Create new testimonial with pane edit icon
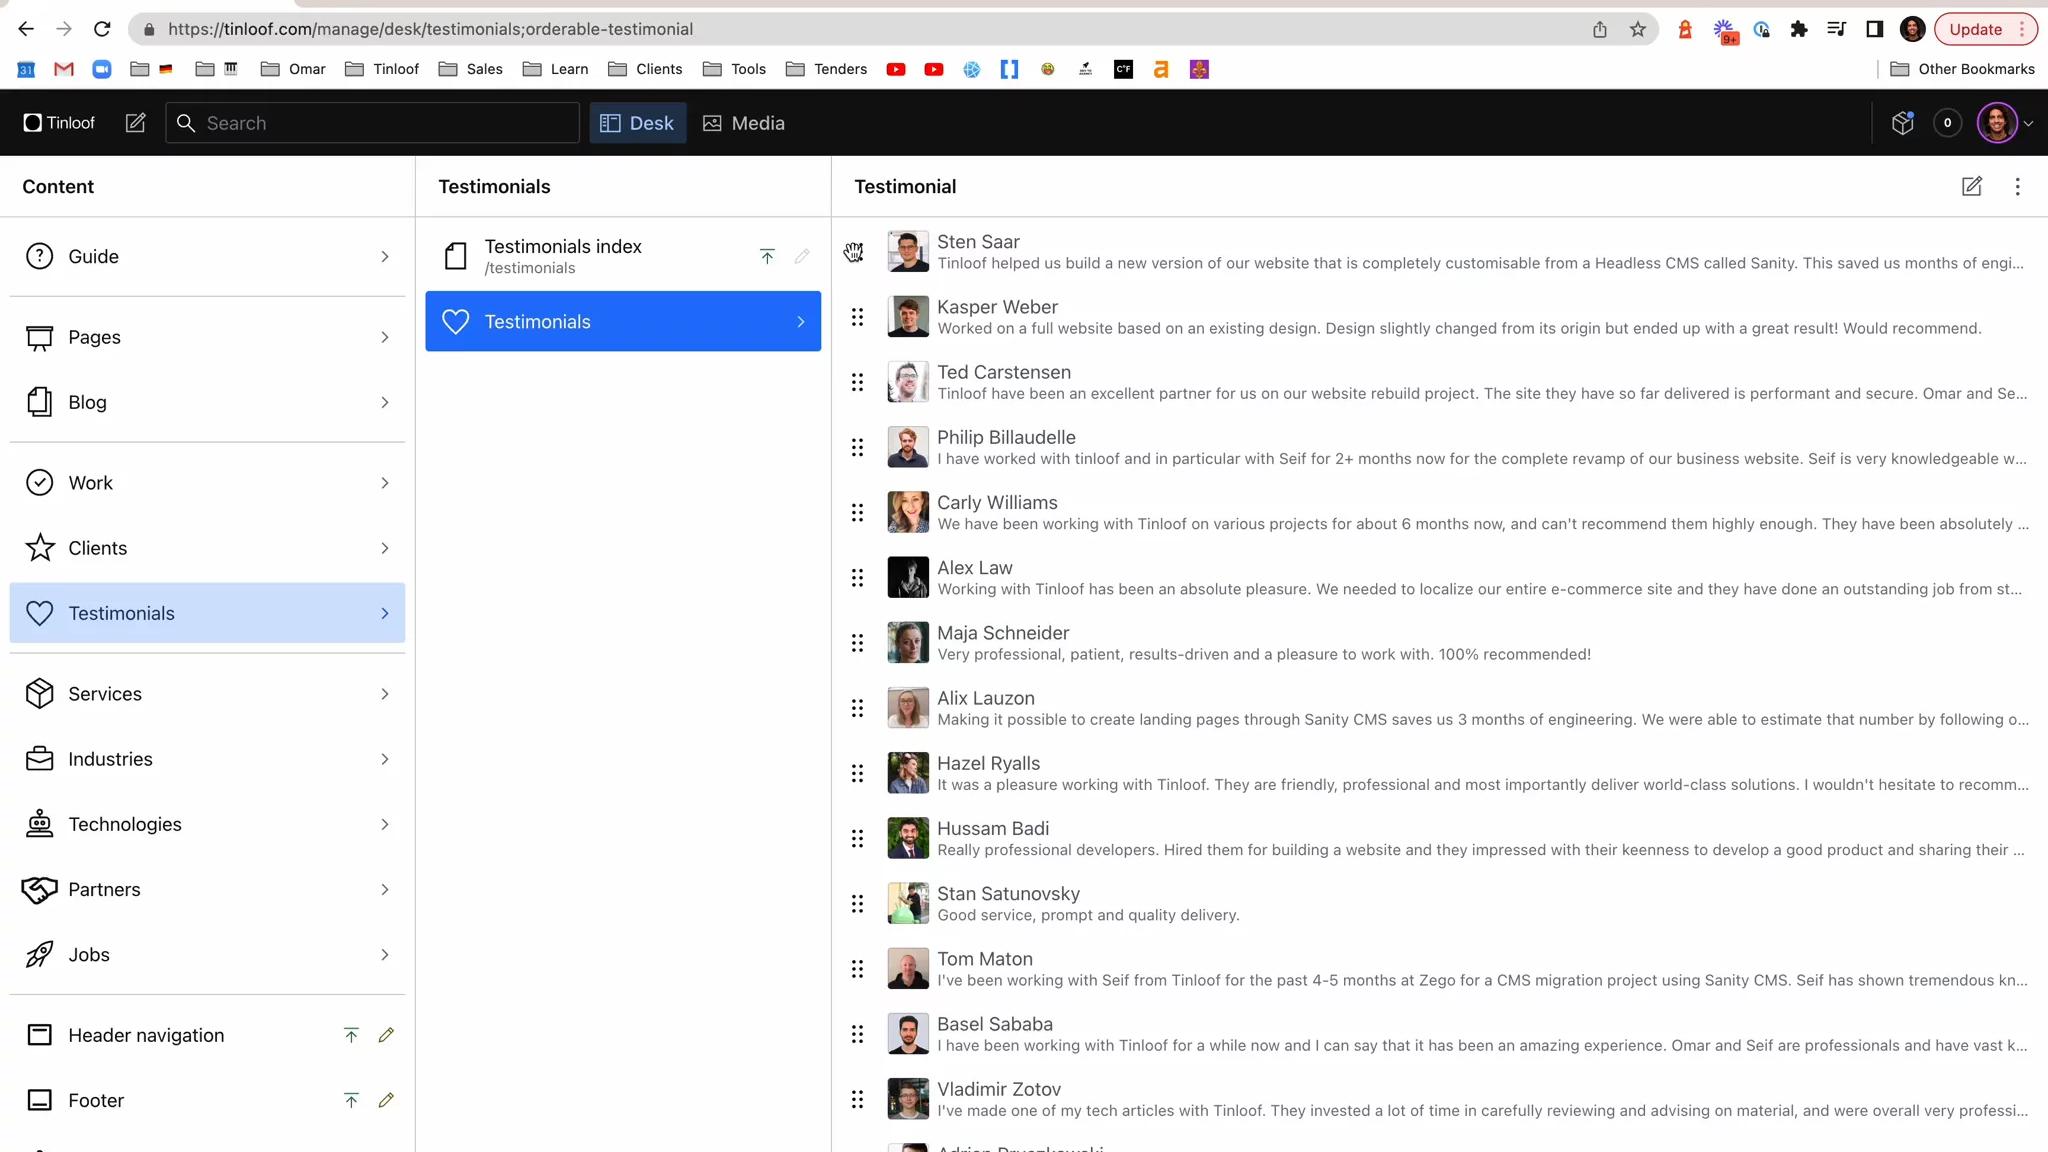Image resolution: width=2048 pixels, height=1152 pixels. pos(1971,187)
